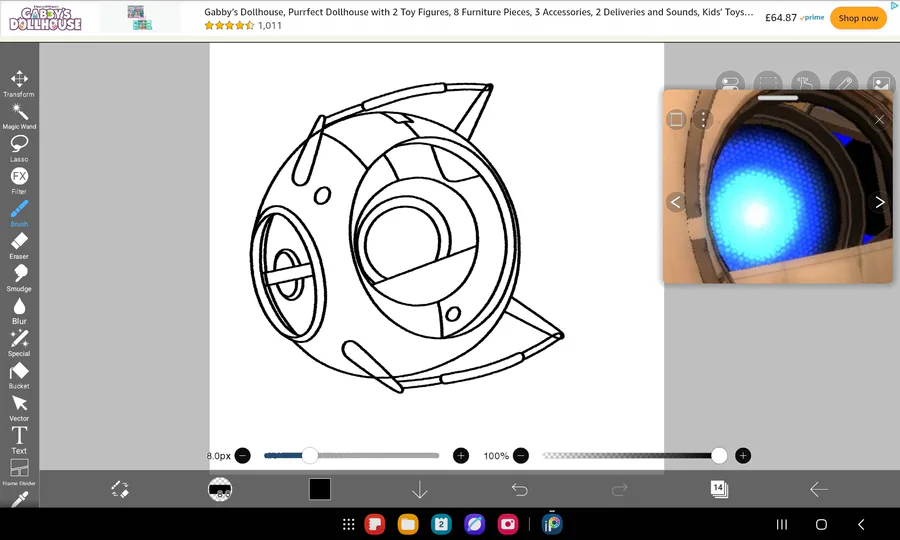The height and width of the screenshot is (540, 900).
Task: Open the ruler pencil icon
Action: (844, 83)
